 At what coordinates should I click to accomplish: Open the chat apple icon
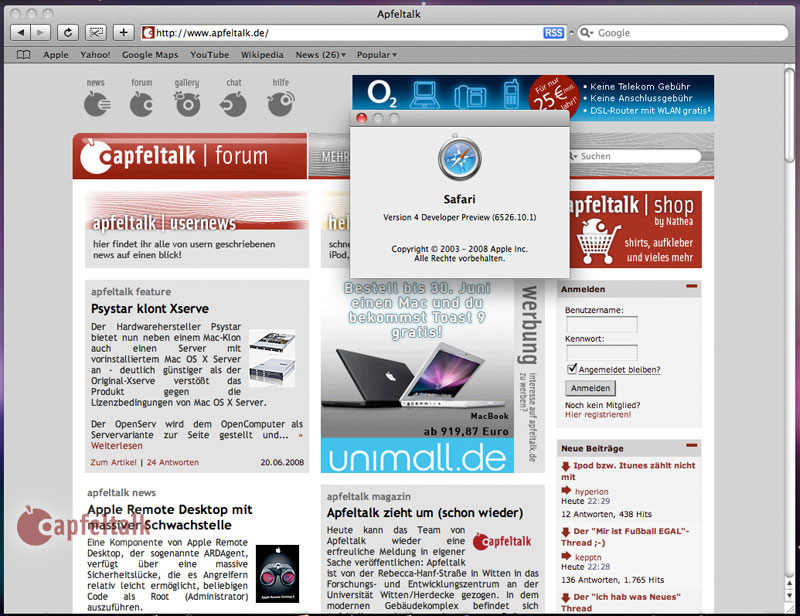[x=234, y=104]
